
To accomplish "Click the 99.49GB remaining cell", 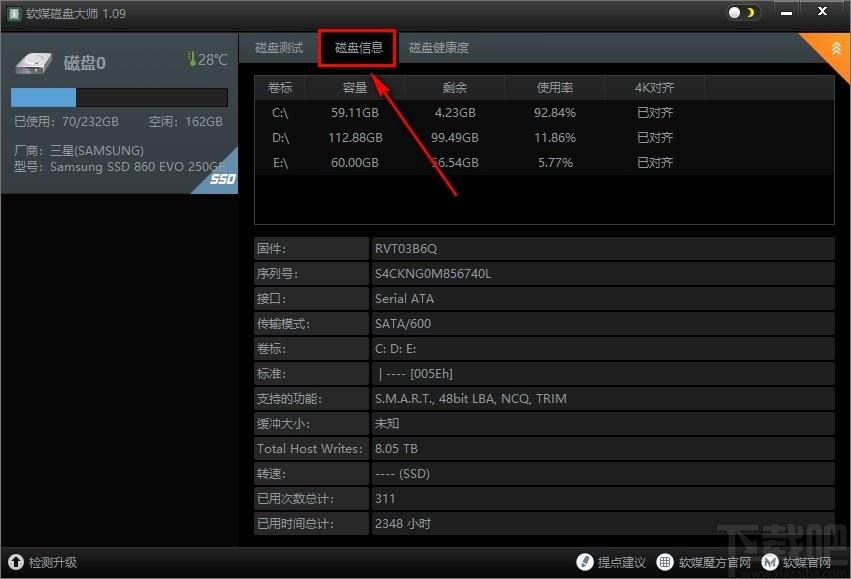I will pyautogui.click(x=455, y=138).
